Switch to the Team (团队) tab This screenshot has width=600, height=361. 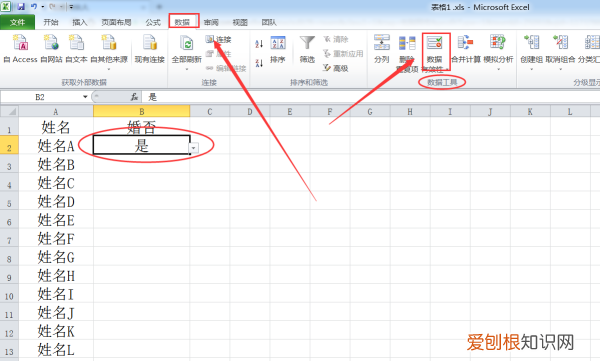pyautogui.click(x=269, y=22)
